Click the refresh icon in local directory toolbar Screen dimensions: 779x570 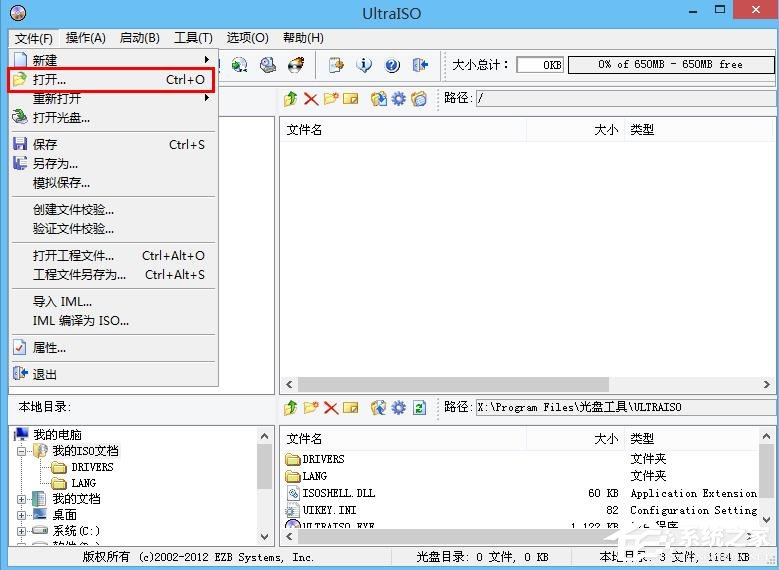pyautogui.click(x=419, y=407)
